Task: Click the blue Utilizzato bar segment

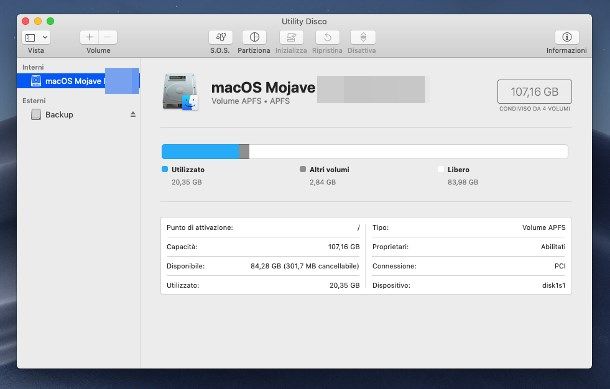Action: (x=200, y=151)
